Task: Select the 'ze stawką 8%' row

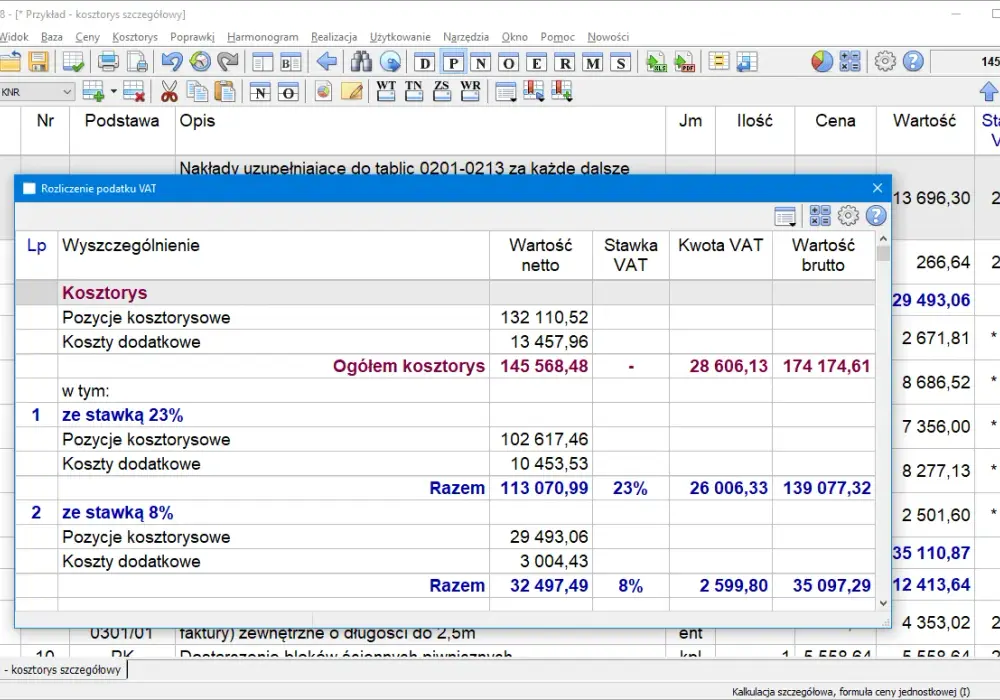Action: [x=445, y=513]
